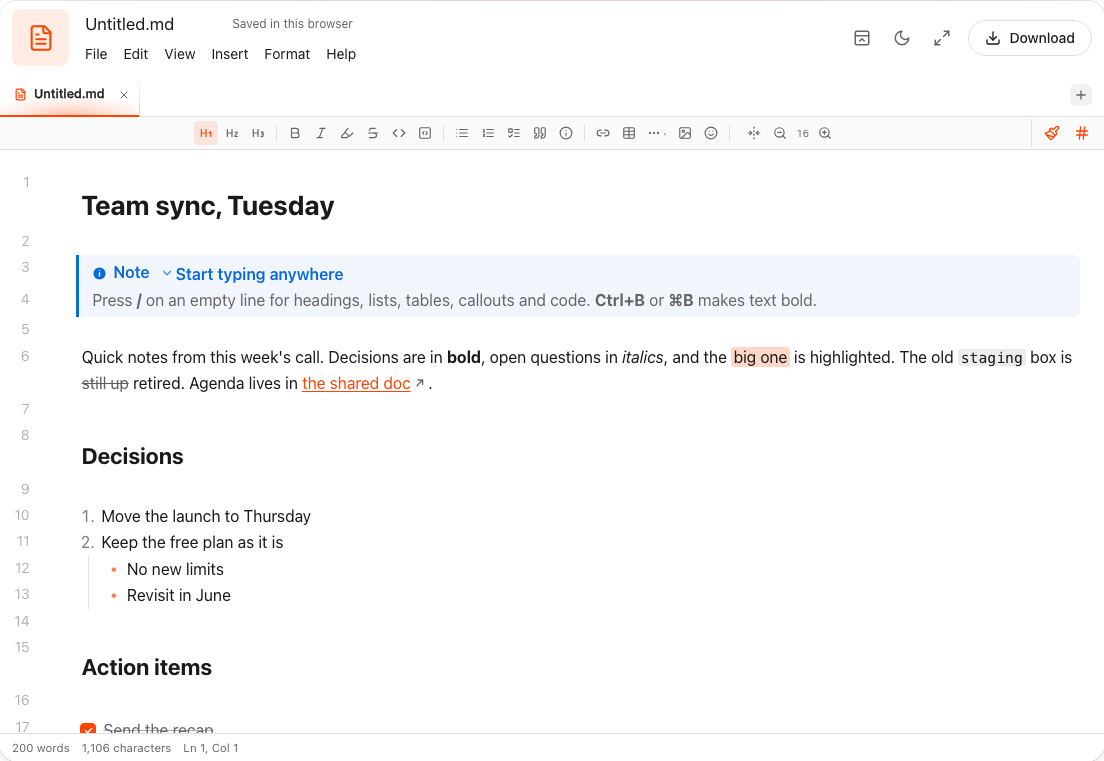This screenshot has height=761, width=1104.
Task: Insert an image
Action: [x=685, y=133]
